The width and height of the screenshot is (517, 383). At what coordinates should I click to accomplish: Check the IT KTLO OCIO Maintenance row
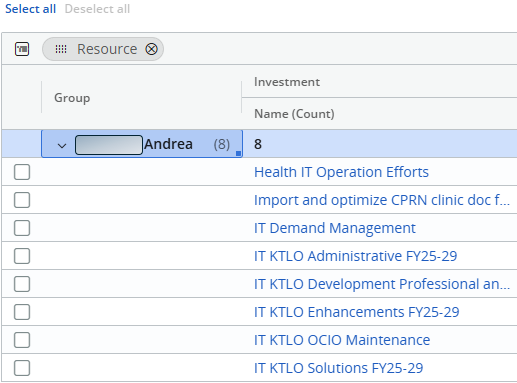[x=22, y=340]
